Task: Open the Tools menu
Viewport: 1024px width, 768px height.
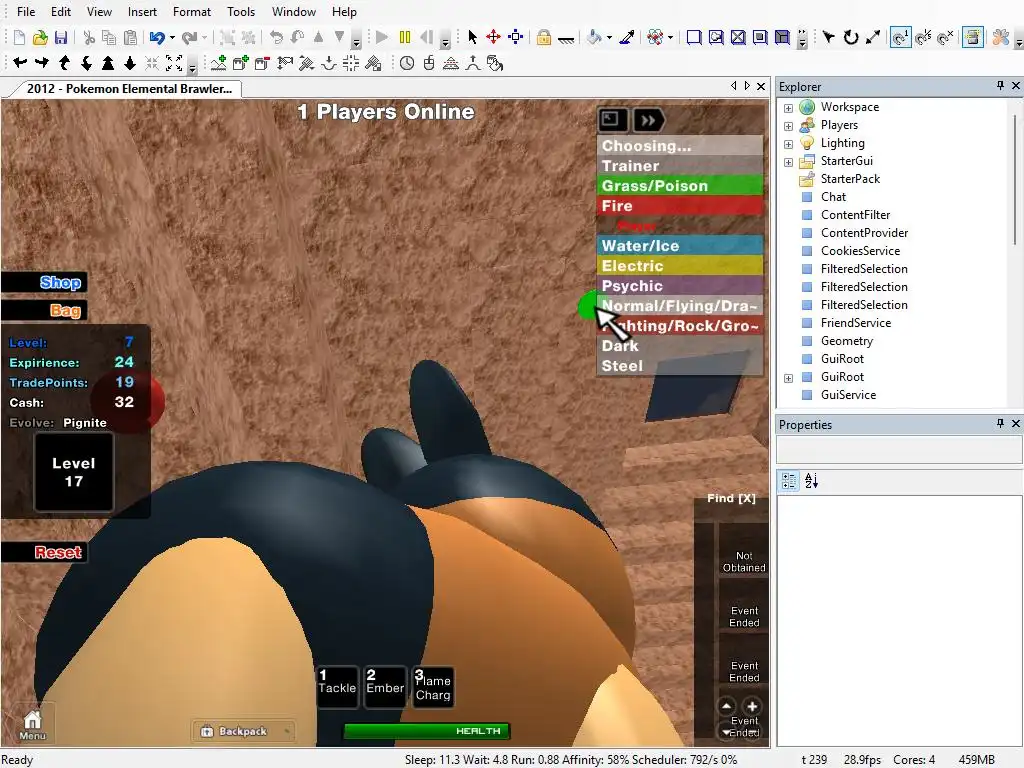Action: click(241, 12)
